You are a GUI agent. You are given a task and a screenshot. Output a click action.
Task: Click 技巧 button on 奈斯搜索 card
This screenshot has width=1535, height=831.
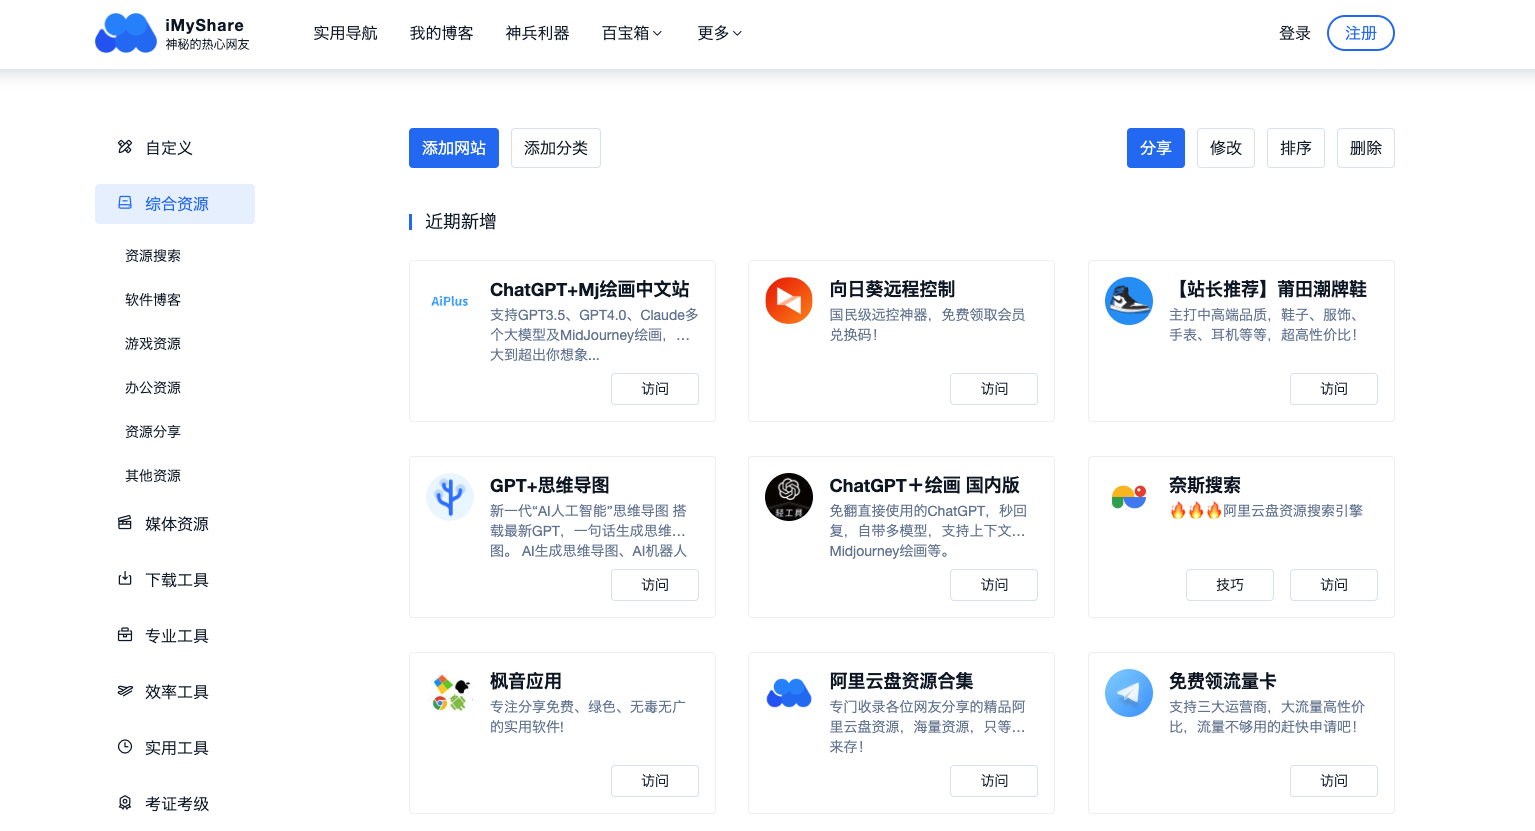coord(1230,585)
